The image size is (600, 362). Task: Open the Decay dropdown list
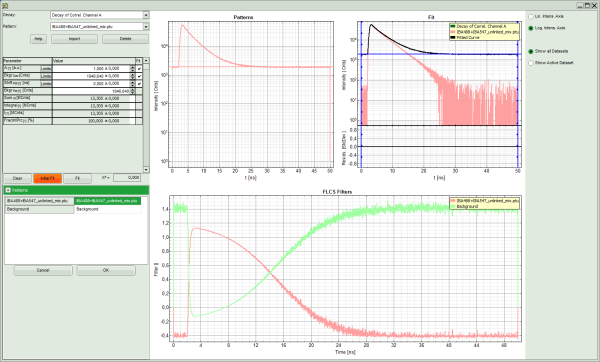click(146, 15)
